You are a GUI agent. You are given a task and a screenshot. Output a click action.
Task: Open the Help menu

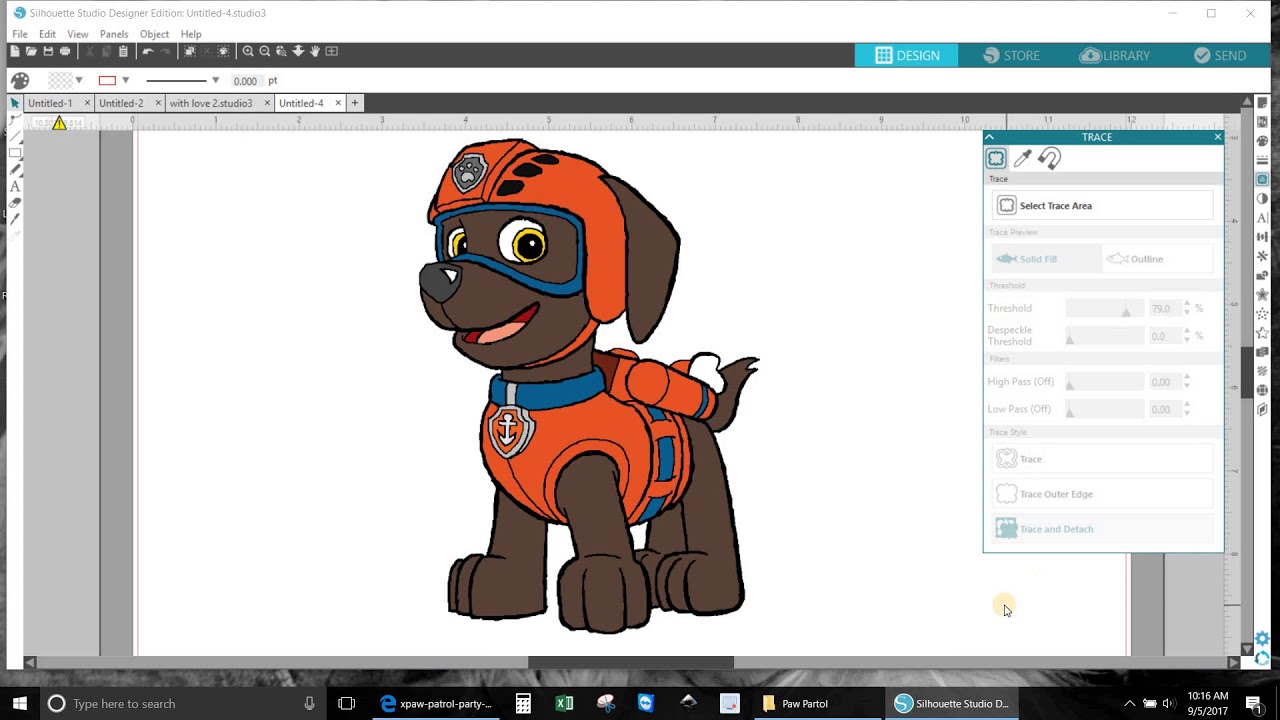[191, 34]
